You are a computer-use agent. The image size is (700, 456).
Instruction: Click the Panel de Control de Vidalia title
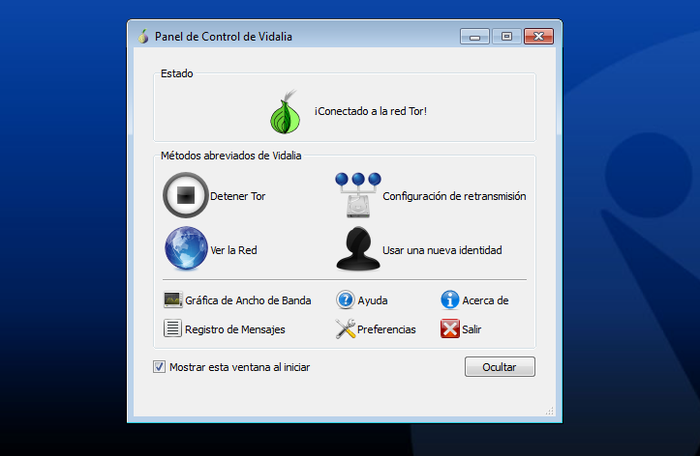[x=223, y=37]
